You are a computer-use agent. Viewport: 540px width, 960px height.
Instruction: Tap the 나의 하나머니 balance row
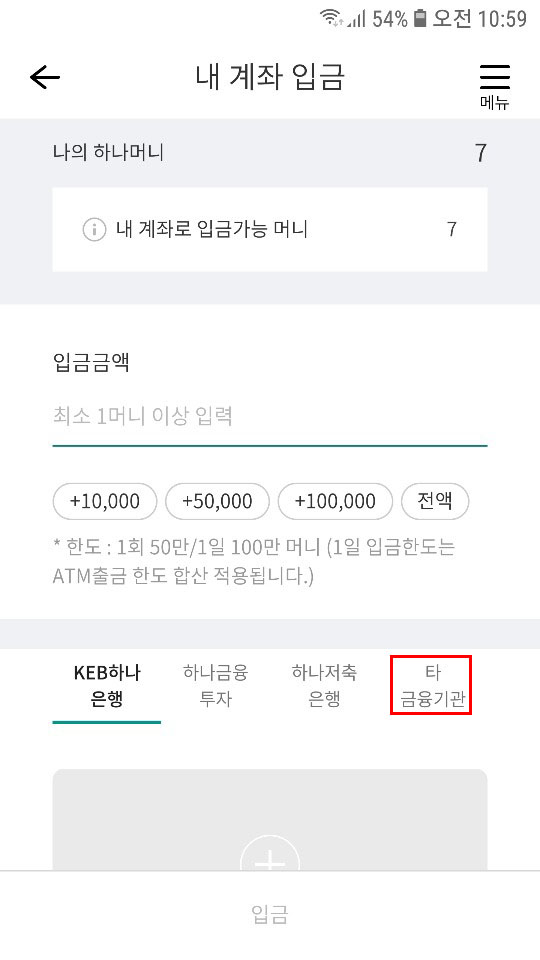pos(269,152)
